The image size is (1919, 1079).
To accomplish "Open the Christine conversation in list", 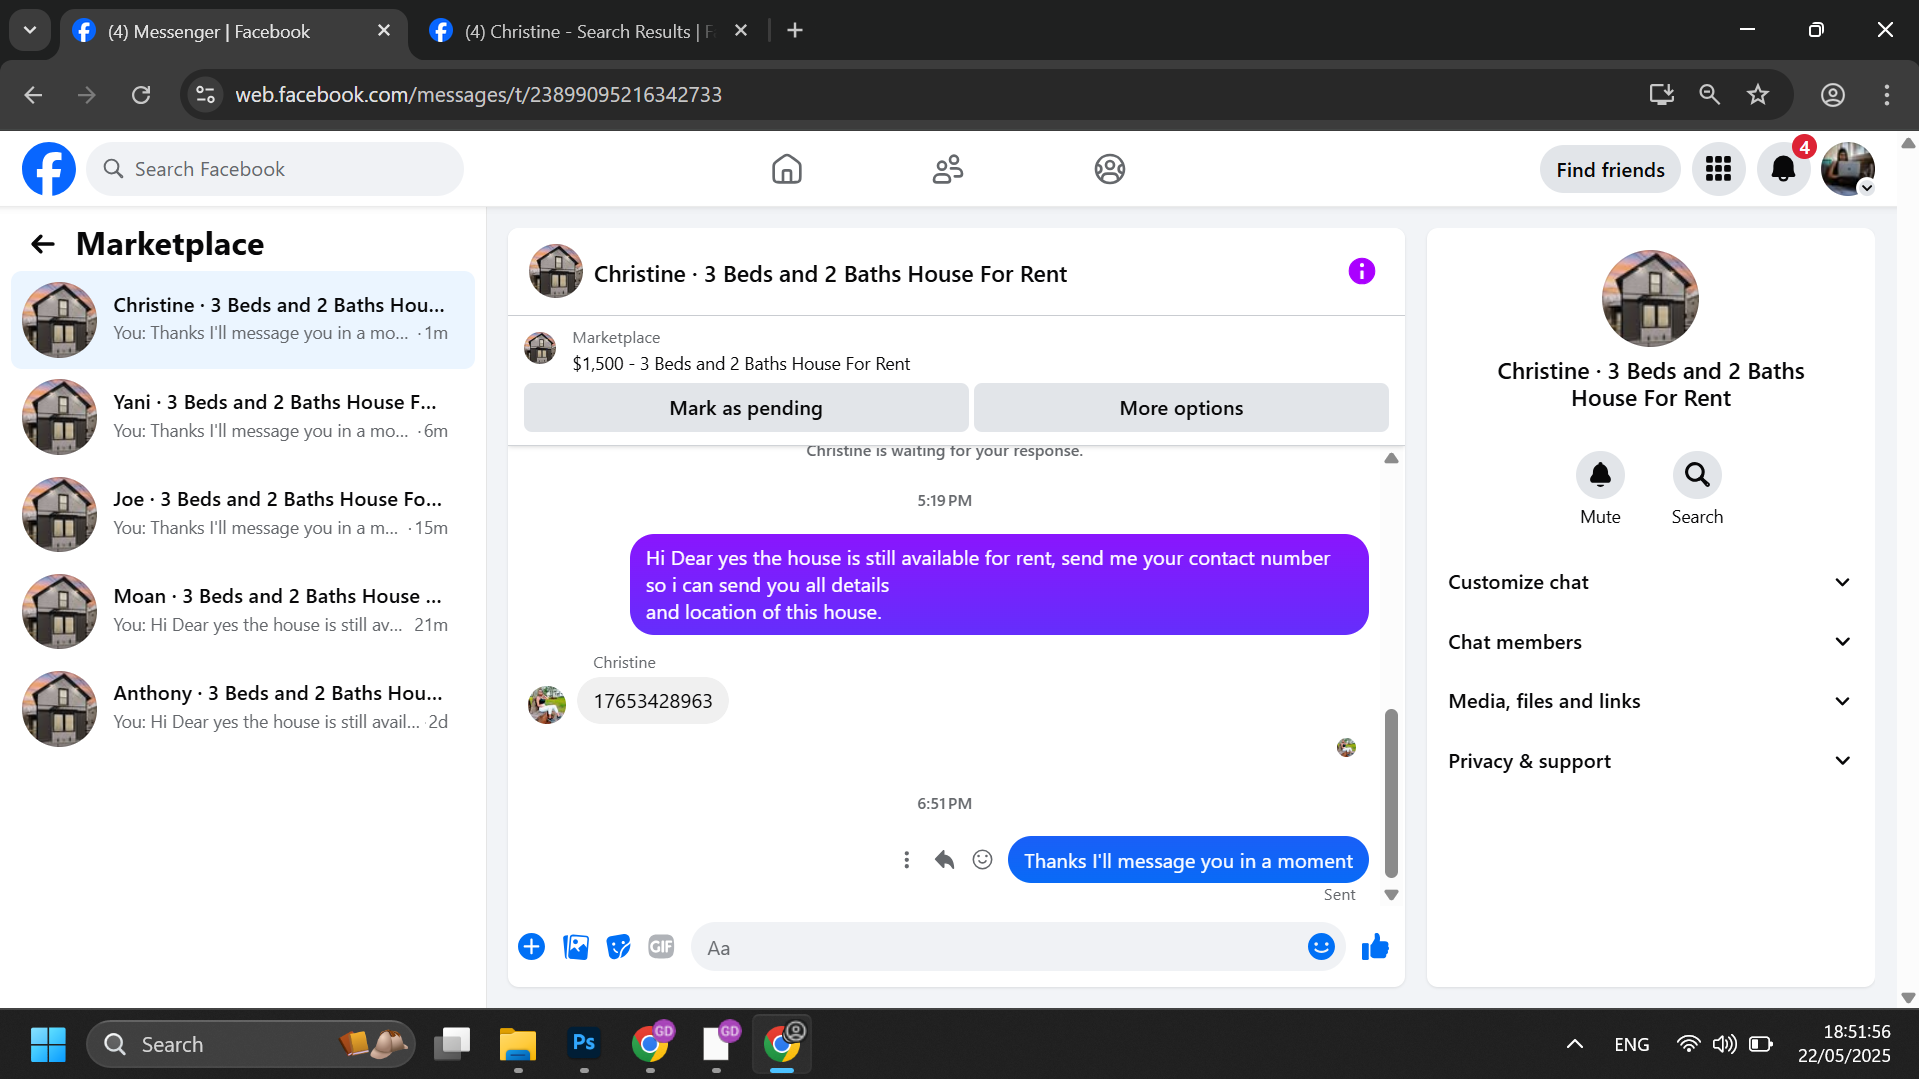I will coord(243,320).
